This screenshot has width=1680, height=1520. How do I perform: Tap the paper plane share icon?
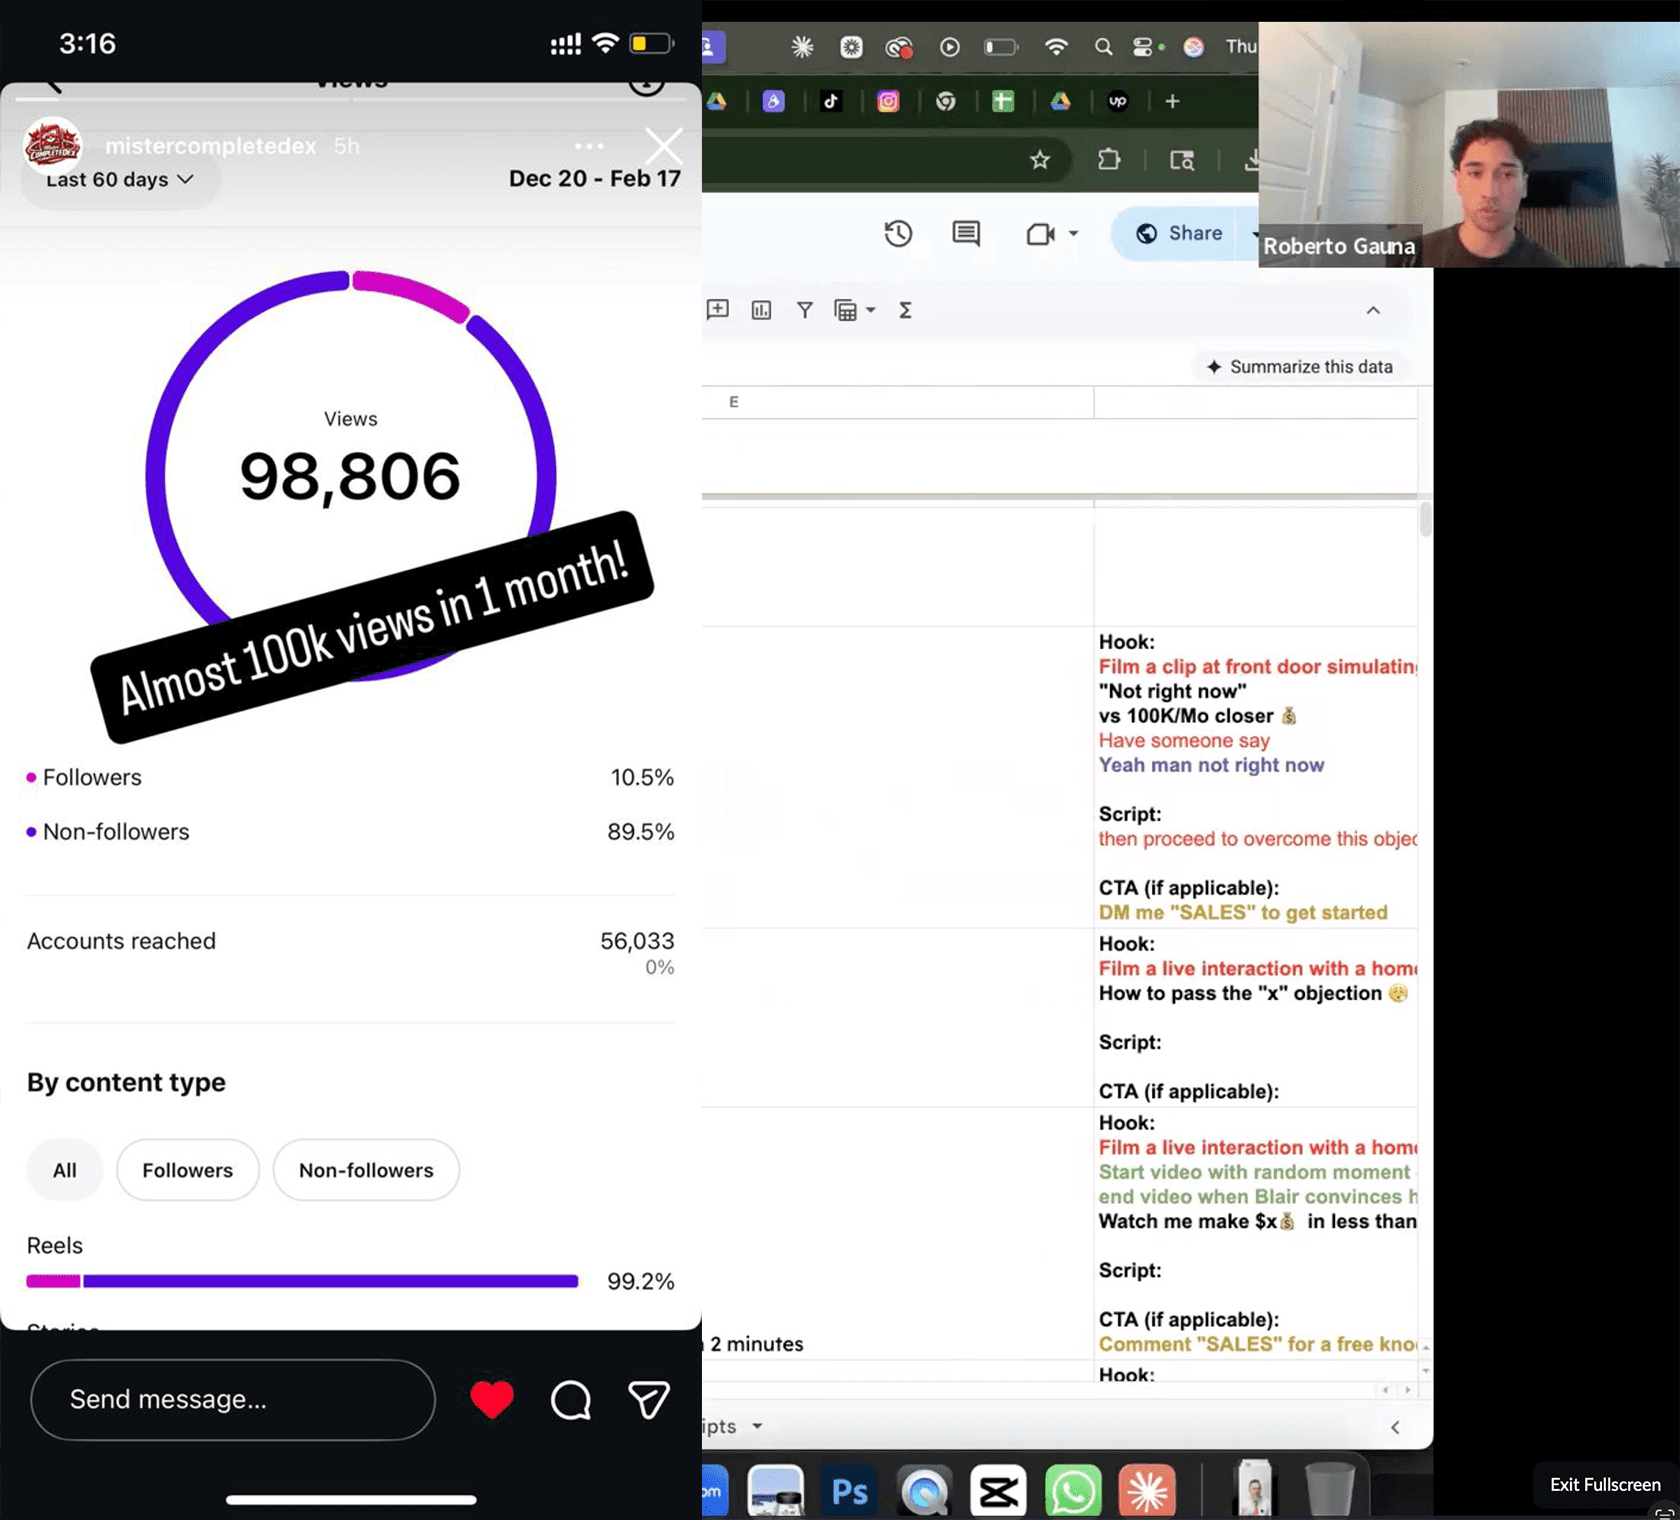click(x=649, y=1399)
